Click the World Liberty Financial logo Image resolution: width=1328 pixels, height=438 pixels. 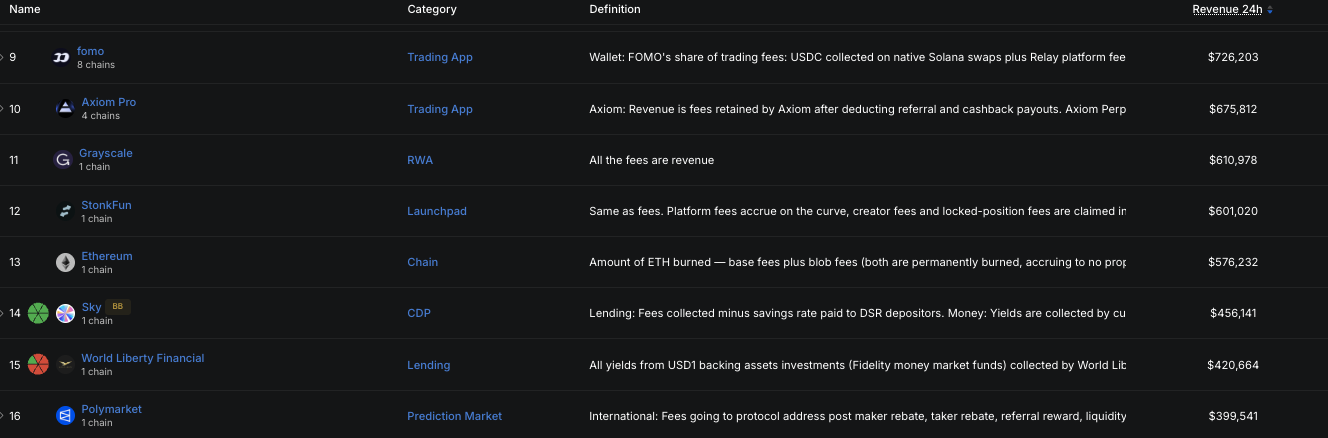click(x=65, y=365)
